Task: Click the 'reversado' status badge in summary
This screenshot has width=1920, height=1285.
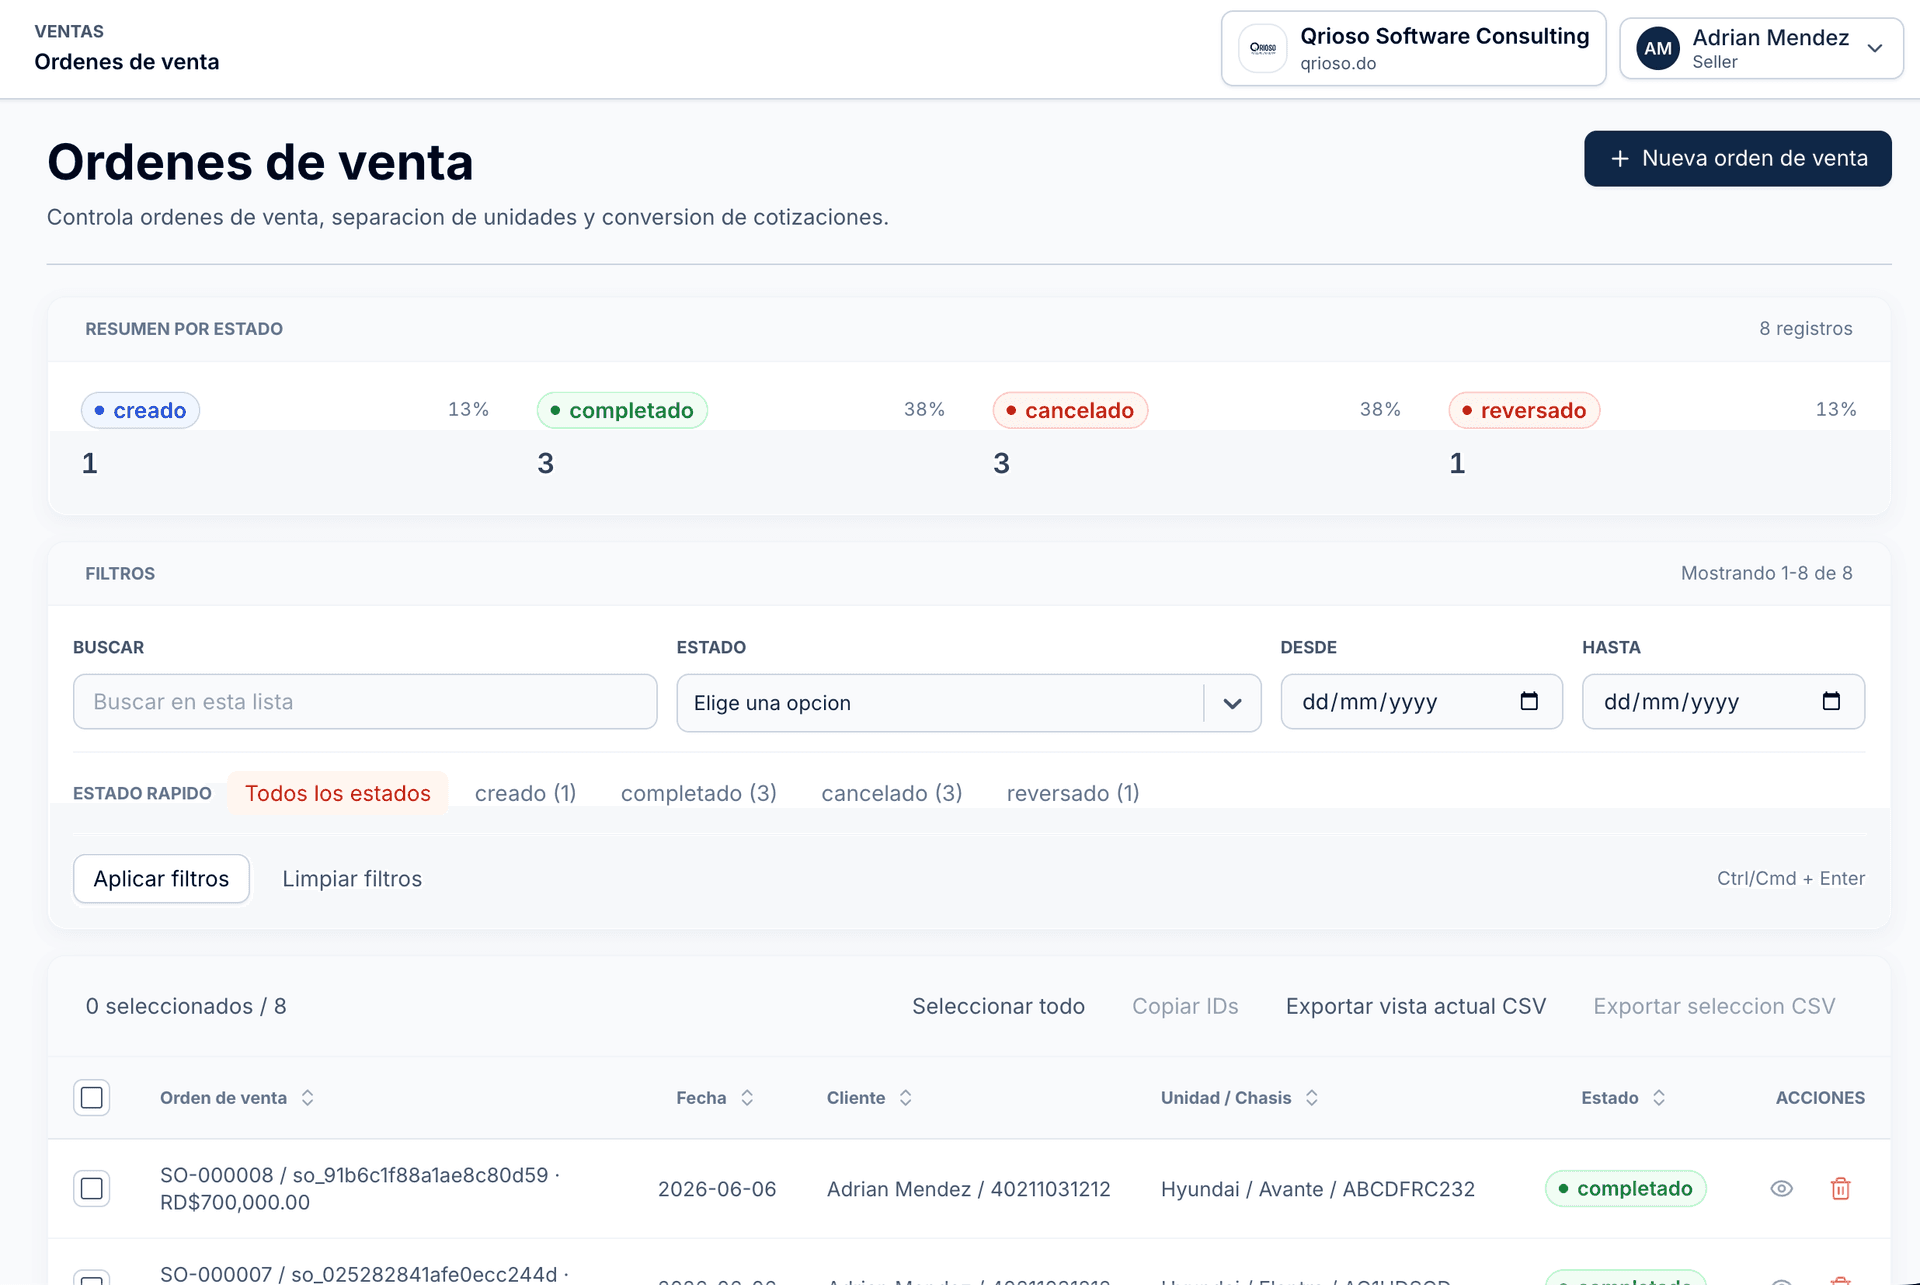Action: click(1524, 410)
